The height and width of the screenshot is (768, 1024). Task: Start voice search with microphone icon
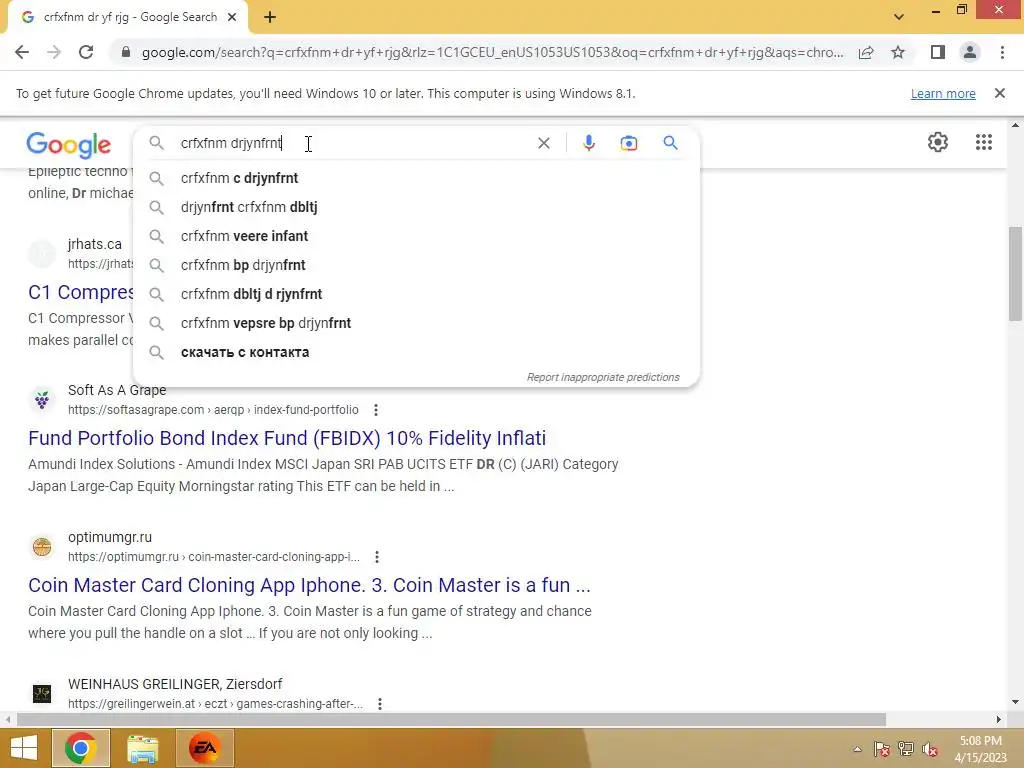click(x=588, y=143)
